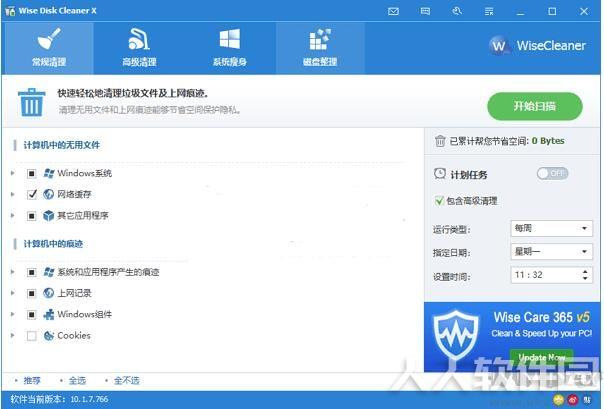The width and height of the screenshot is (604, 409).
Task: Click the 0 Bytes saved value
Action: [548, 141]
